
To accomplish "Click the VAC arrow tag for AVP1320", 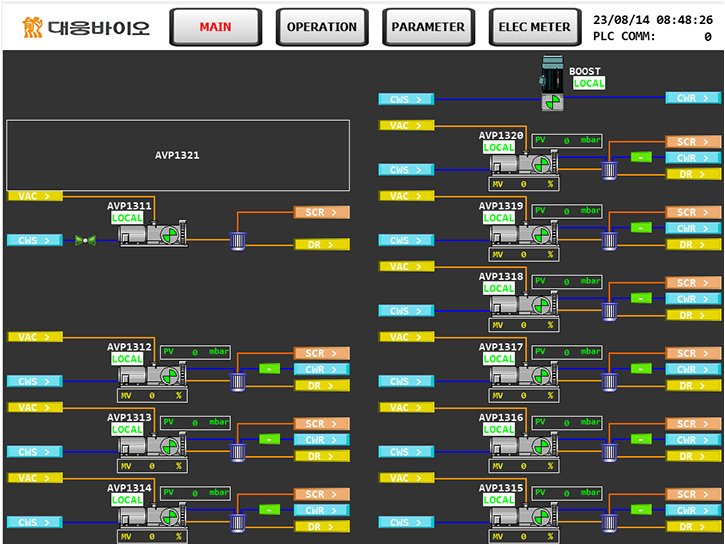I will tap(406, 126).
